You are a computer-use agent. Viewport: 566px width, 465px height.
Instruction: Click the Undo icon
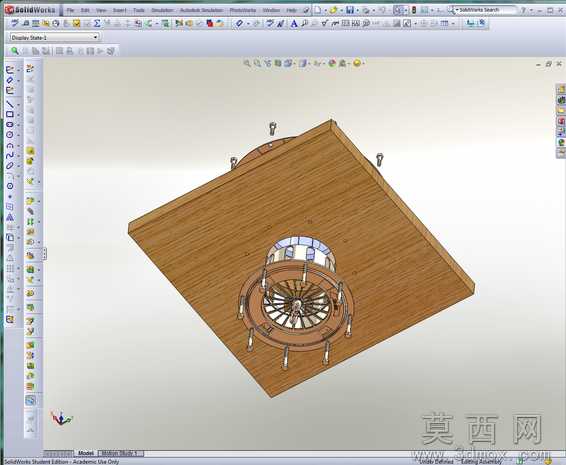click(x=382, y=10)
